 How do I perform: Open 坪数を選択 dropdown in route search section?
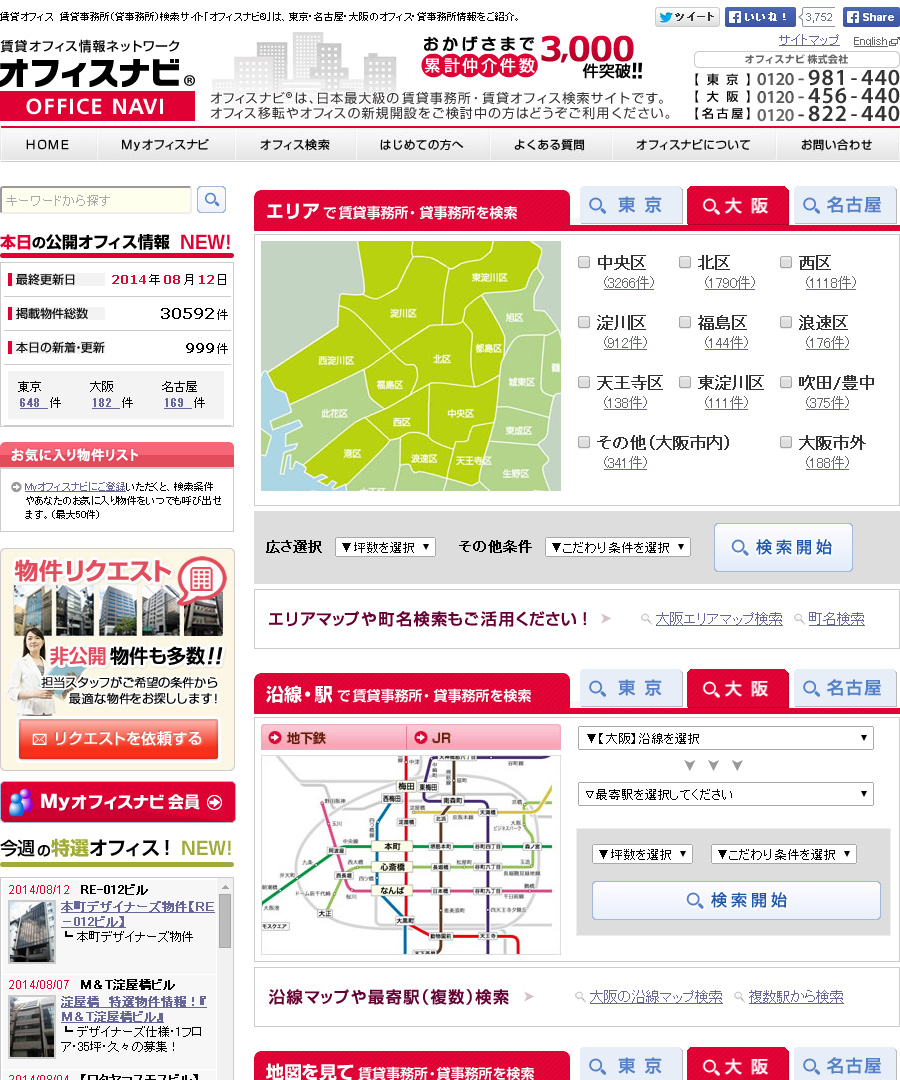pos(642,854)
